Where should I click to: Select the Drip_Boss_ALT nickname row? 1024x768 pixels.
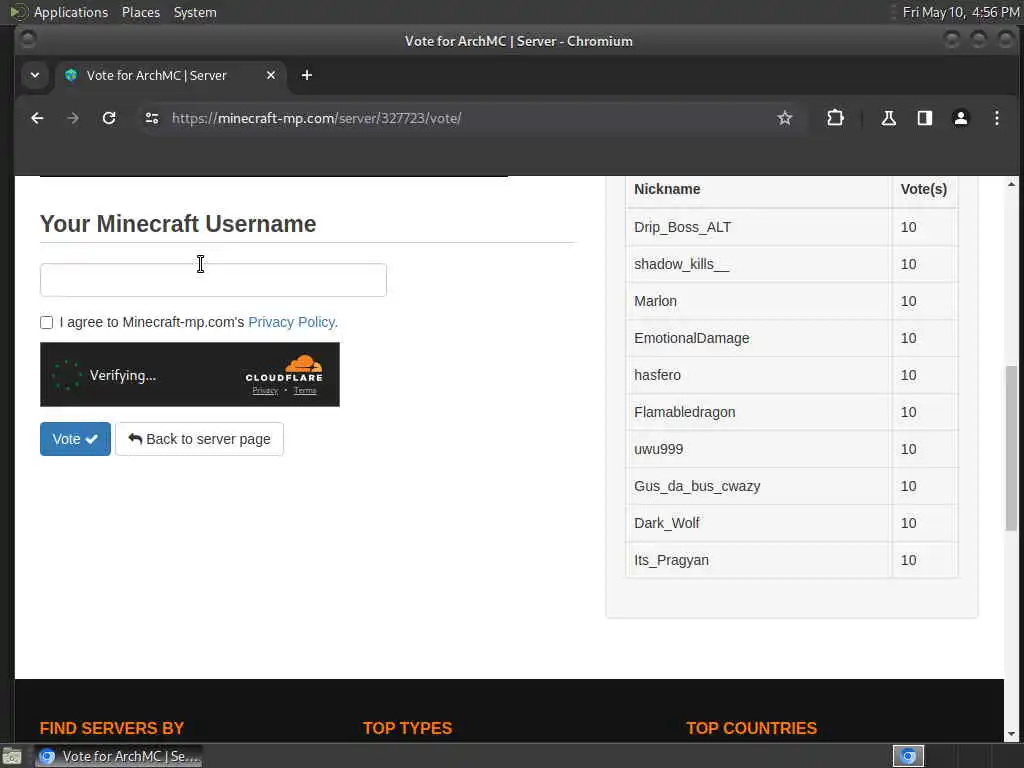[791, 227]
